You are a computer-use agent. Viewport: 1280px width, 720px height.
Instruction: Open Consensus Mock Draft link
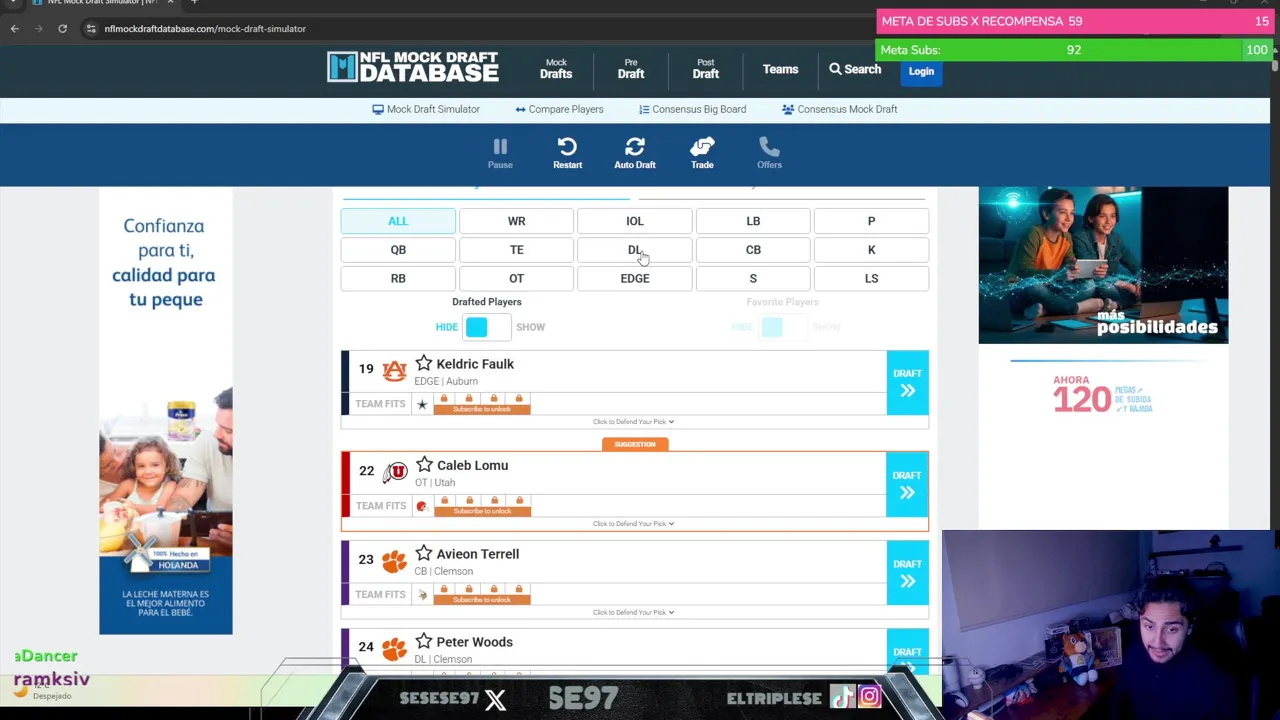click(x=840, y=109)
